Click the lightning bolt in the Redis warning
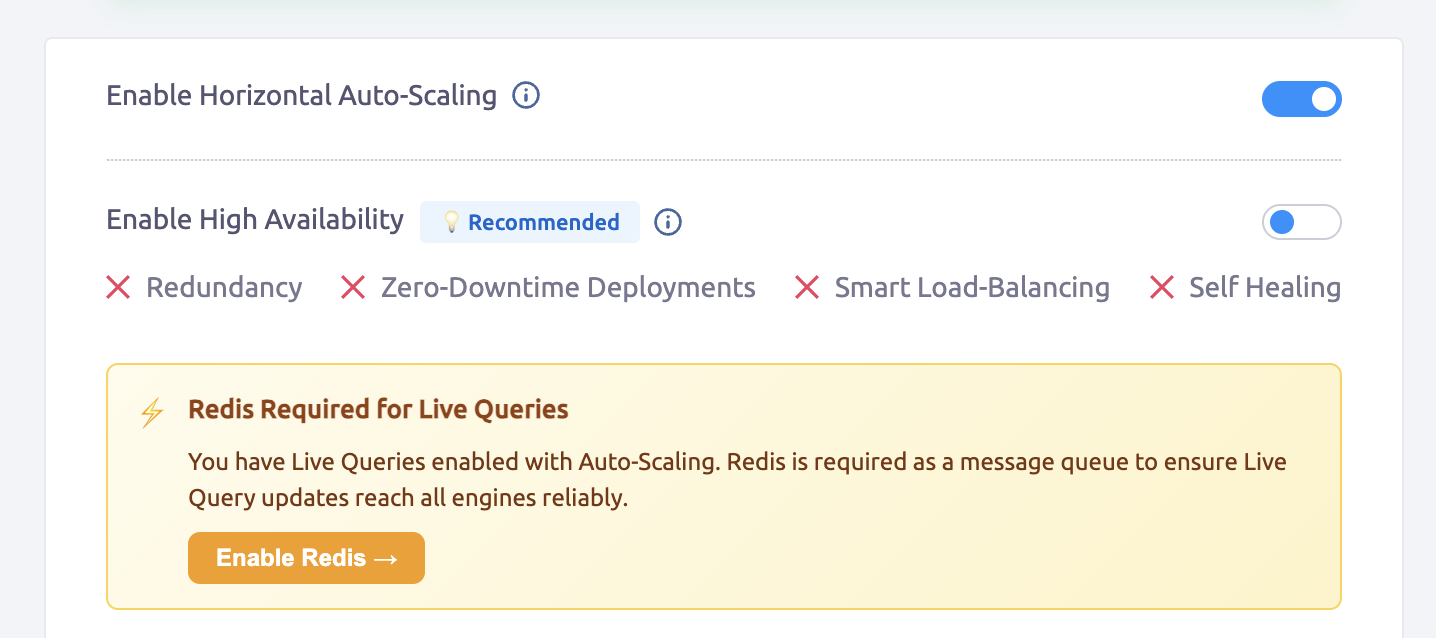The width and height of the screenshot is (1436, 638). (151, 411)
